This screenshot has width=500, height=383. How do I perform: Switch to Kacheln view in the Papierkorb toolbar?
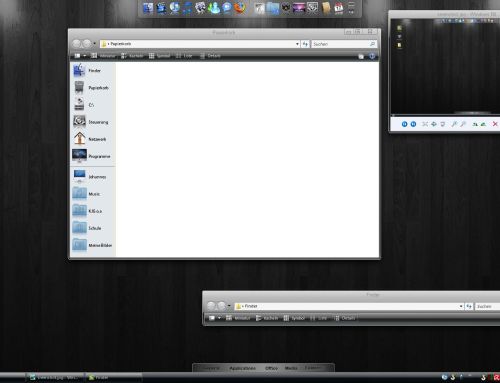pos(132,56)
